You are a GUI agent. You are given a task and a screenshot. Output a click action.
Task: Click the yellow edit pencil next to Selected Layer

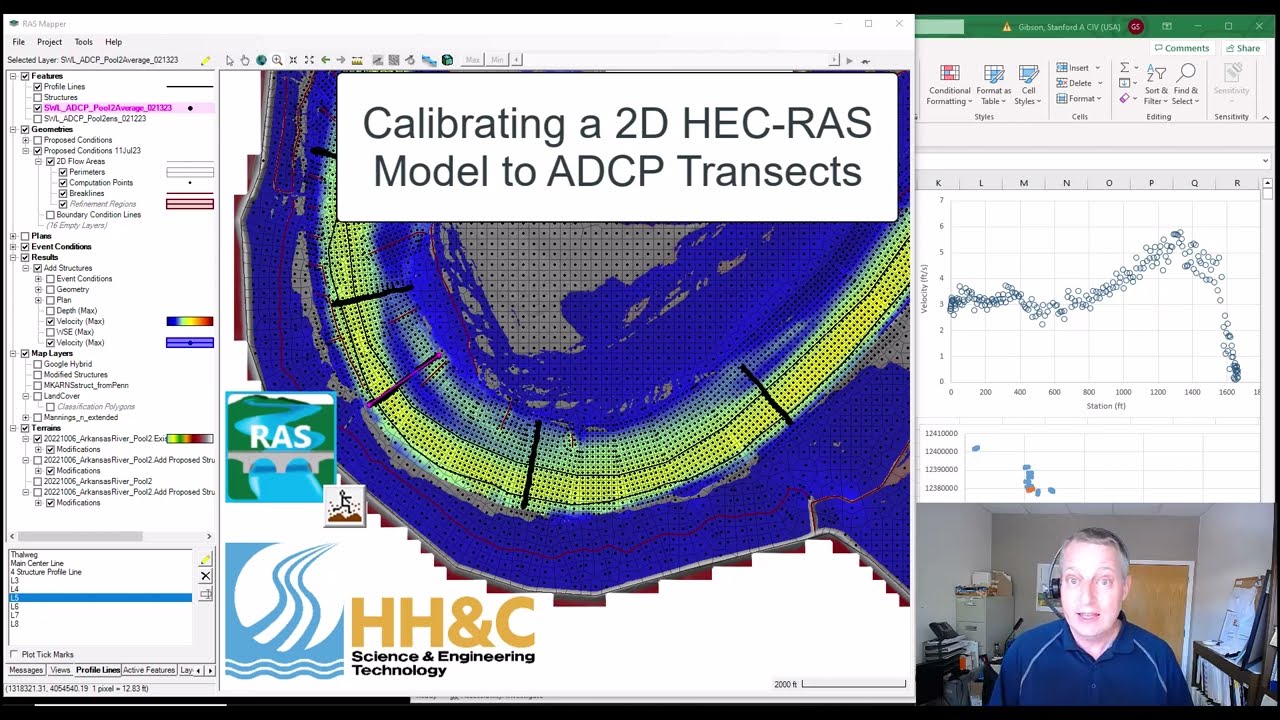tap(205, 61)
